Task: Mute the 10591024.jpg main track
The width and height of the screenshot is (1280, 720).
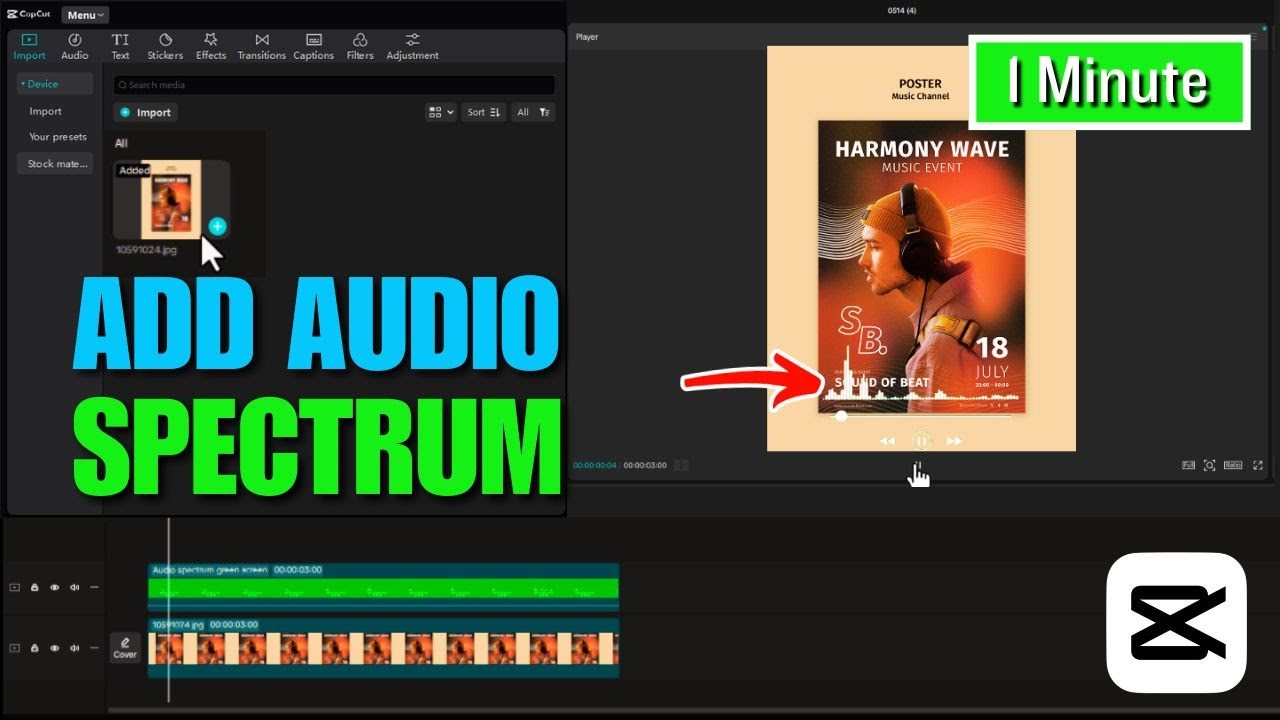Action: point(74,648)
